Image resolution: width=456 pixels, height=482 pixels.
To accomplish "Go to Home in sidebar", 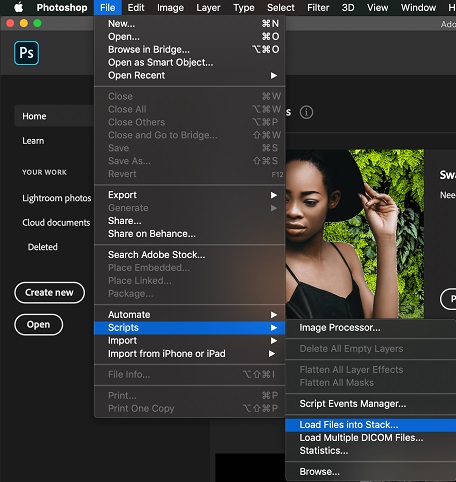I will coord(54,116).
